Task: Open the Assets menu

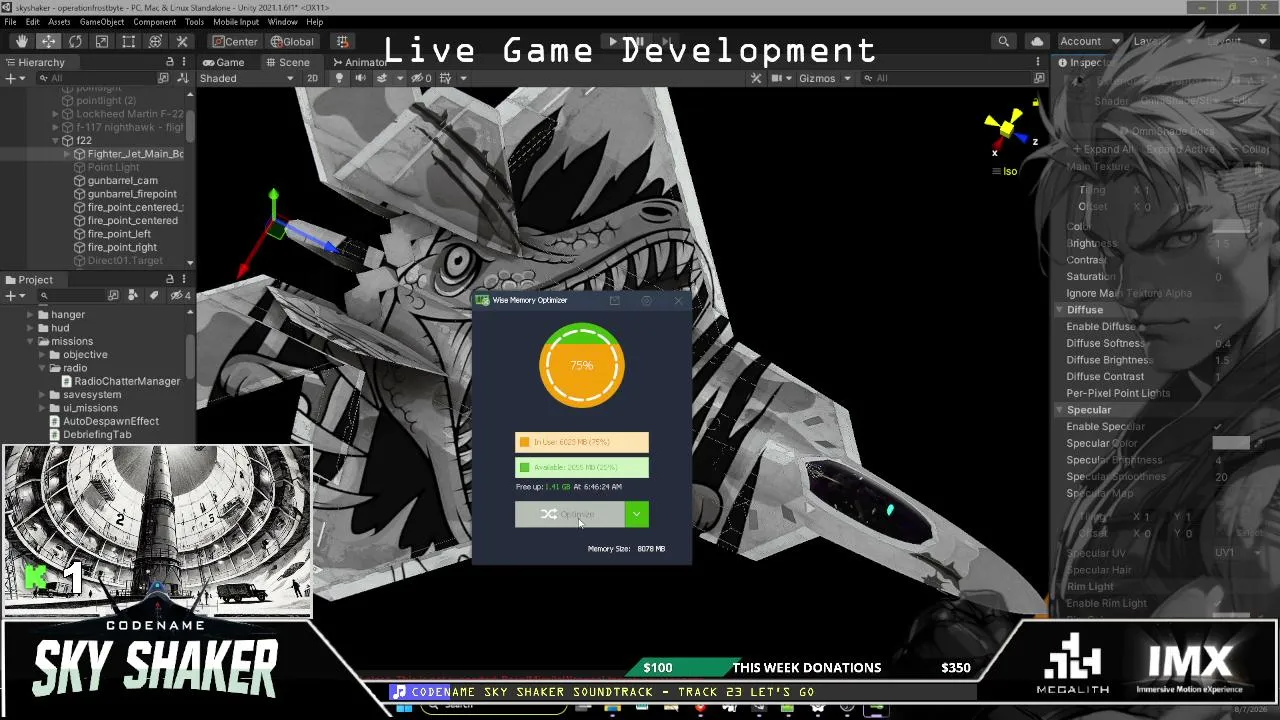Action: pyautogui.click(x=59, y=22)
